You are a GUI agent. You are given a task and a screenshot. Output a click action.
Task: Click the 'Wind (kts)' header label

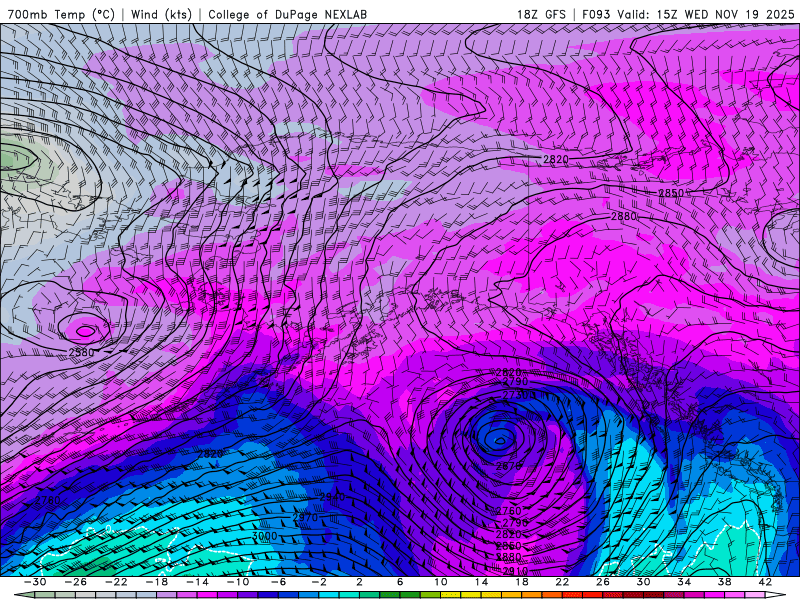tap(161, 14)
